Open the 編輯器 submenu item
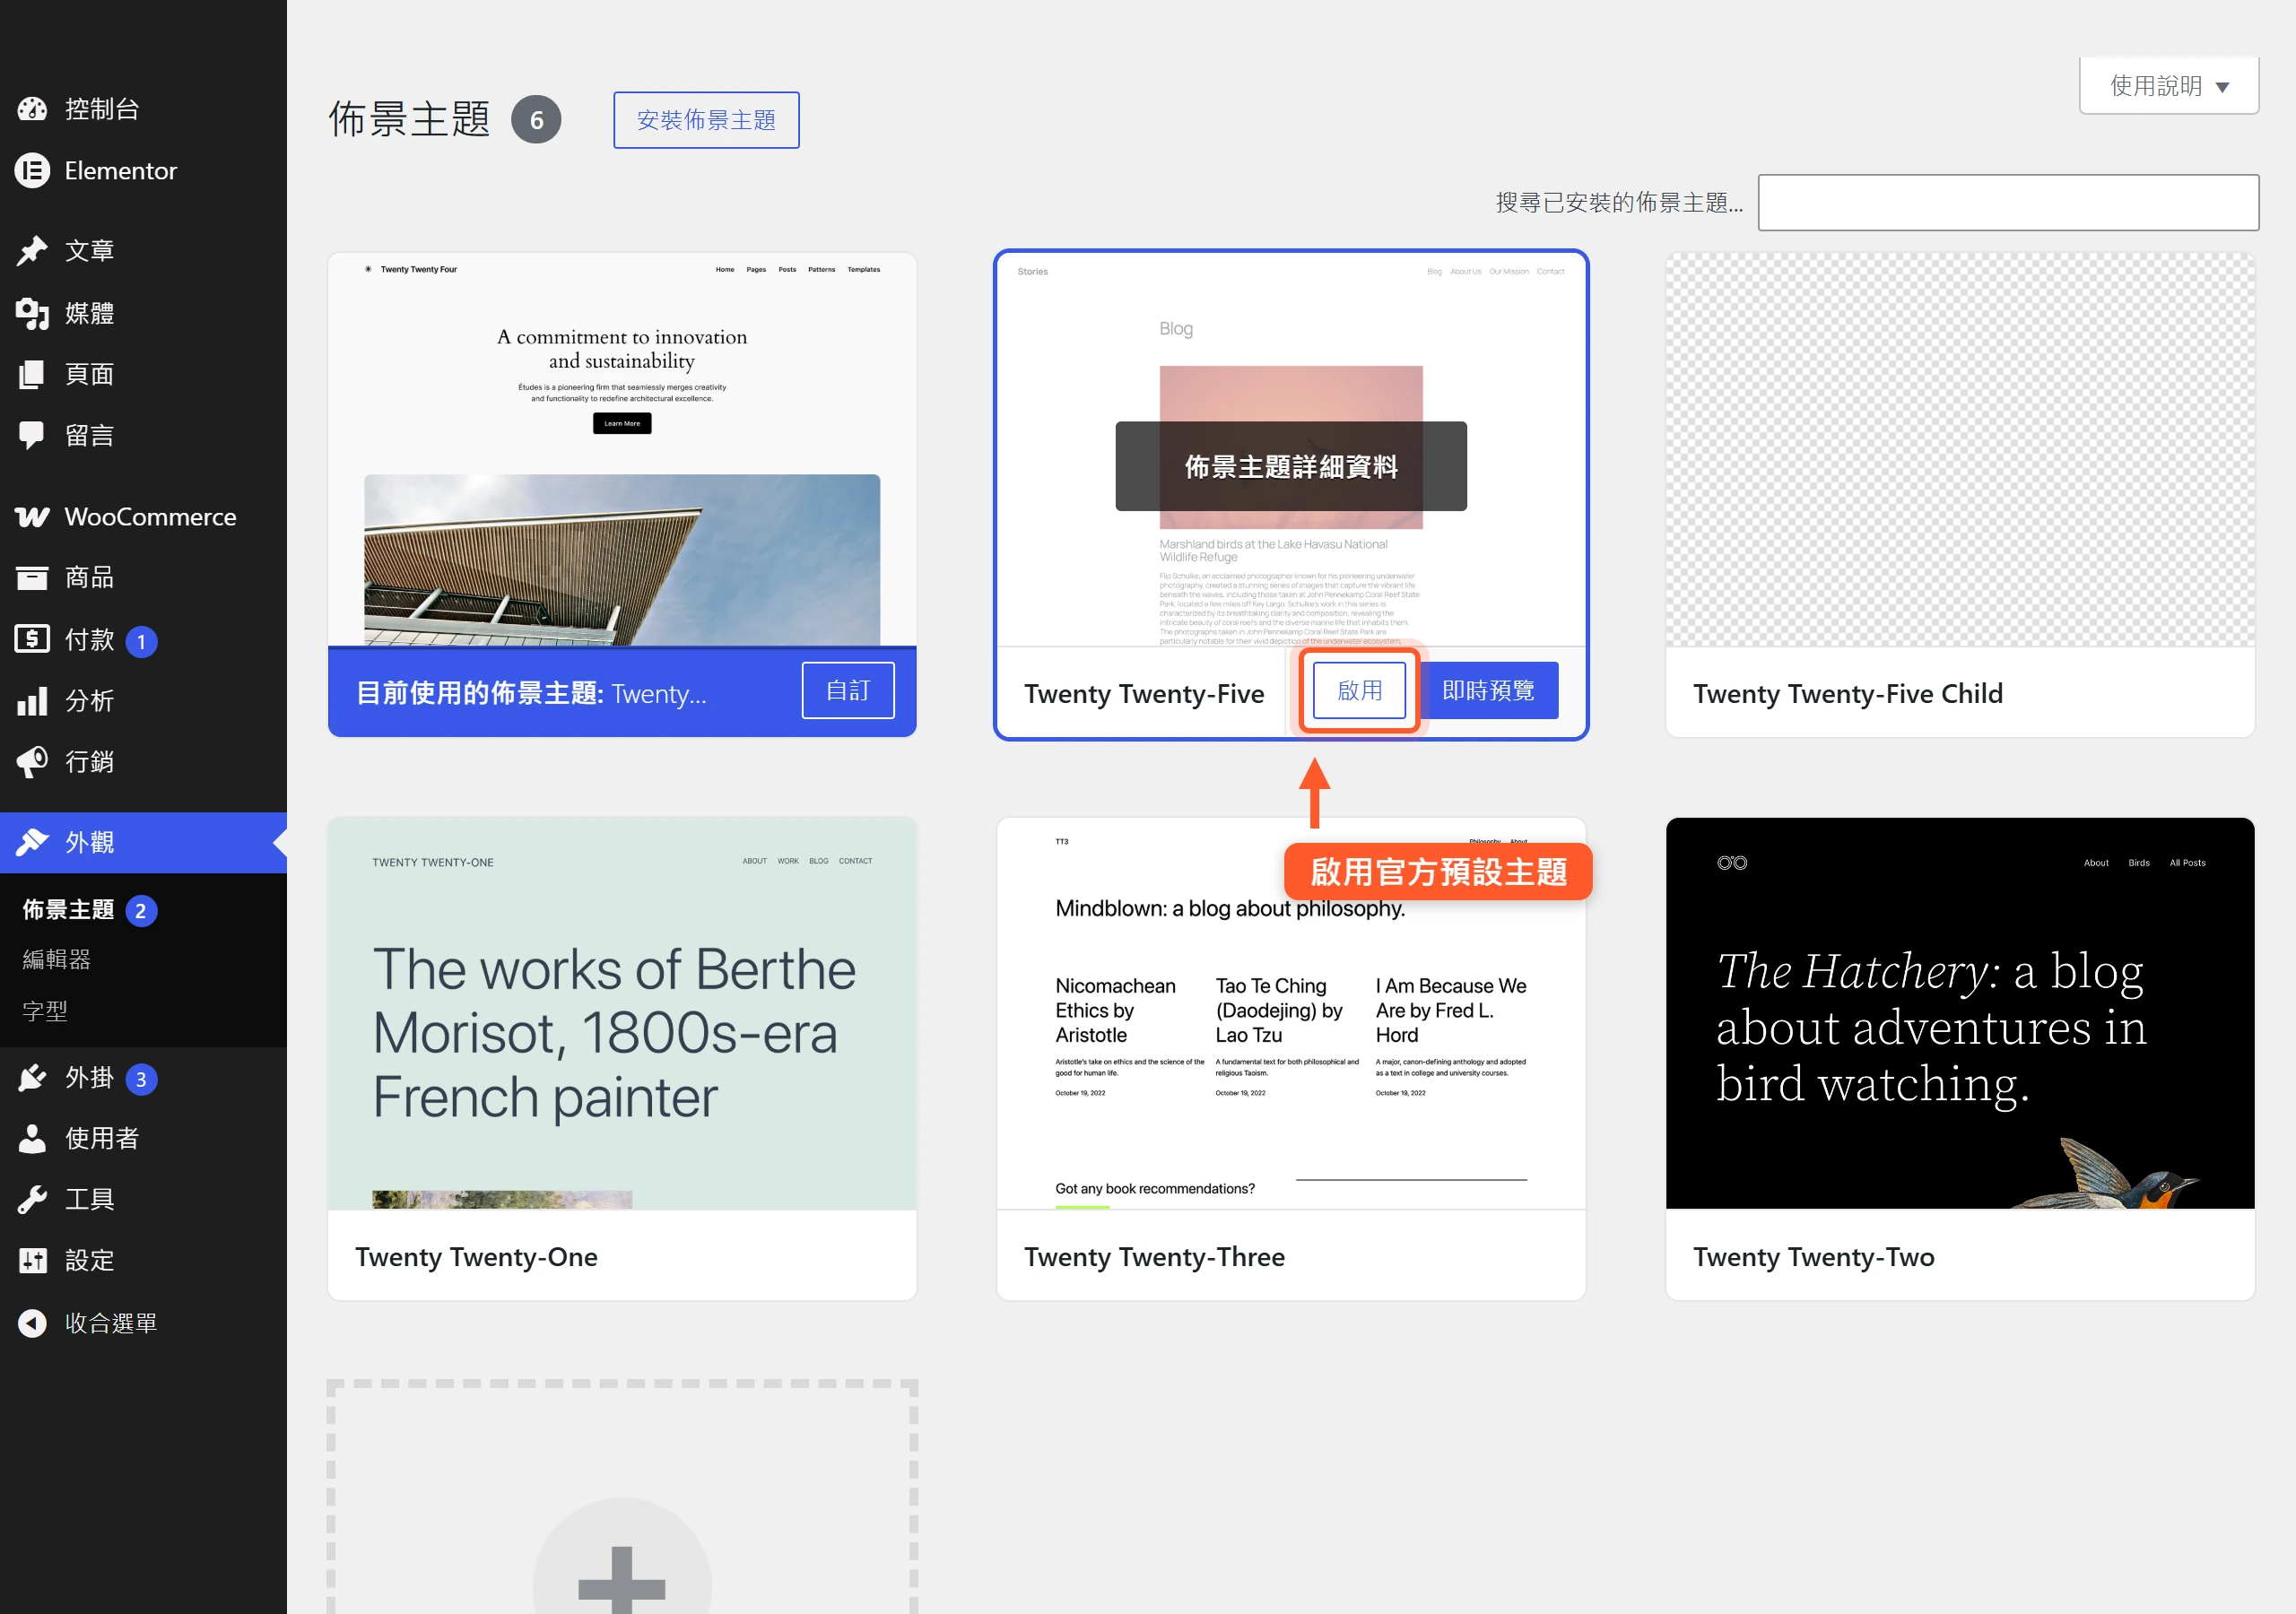Screen dimensions: 2296x1614 pos(57,959)
